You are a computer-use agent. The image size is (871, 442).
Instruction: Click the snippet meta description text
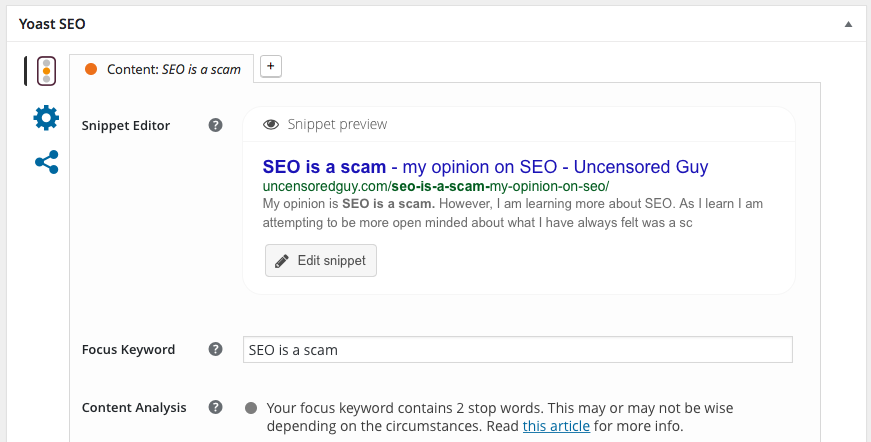[x=513, y=213]
